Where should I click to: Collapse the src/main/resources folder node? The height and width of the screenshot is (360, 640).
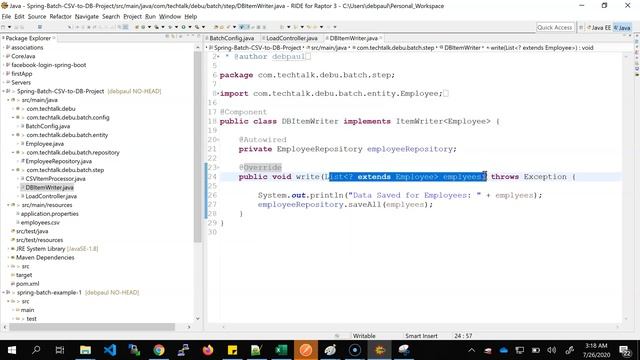click(8, 205)
